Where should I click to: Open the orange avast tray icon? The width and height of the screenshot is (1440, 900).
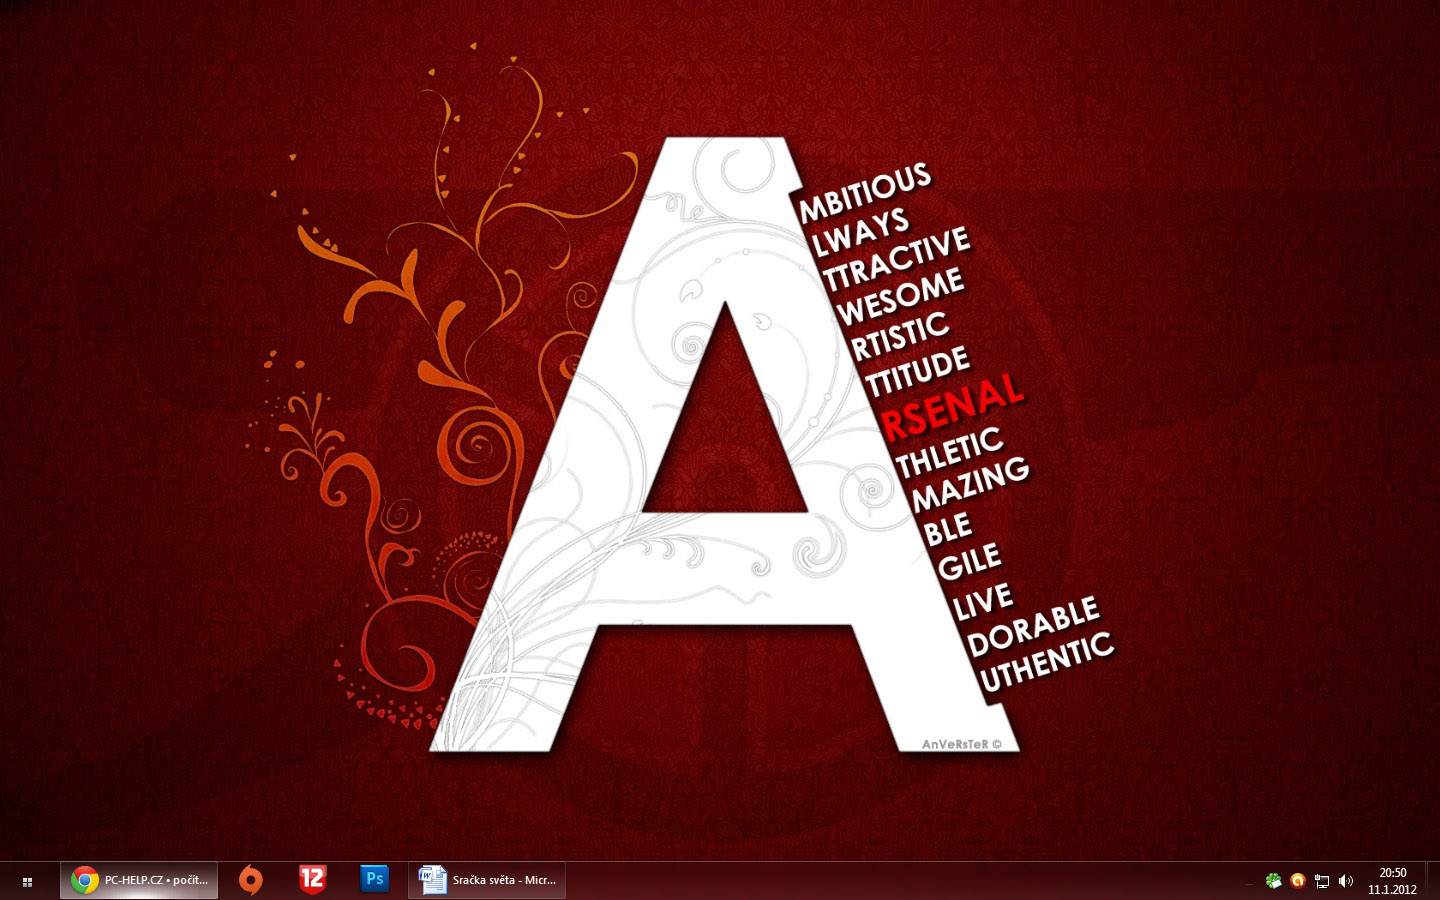pyautogui.click(x=1297, y=881)
